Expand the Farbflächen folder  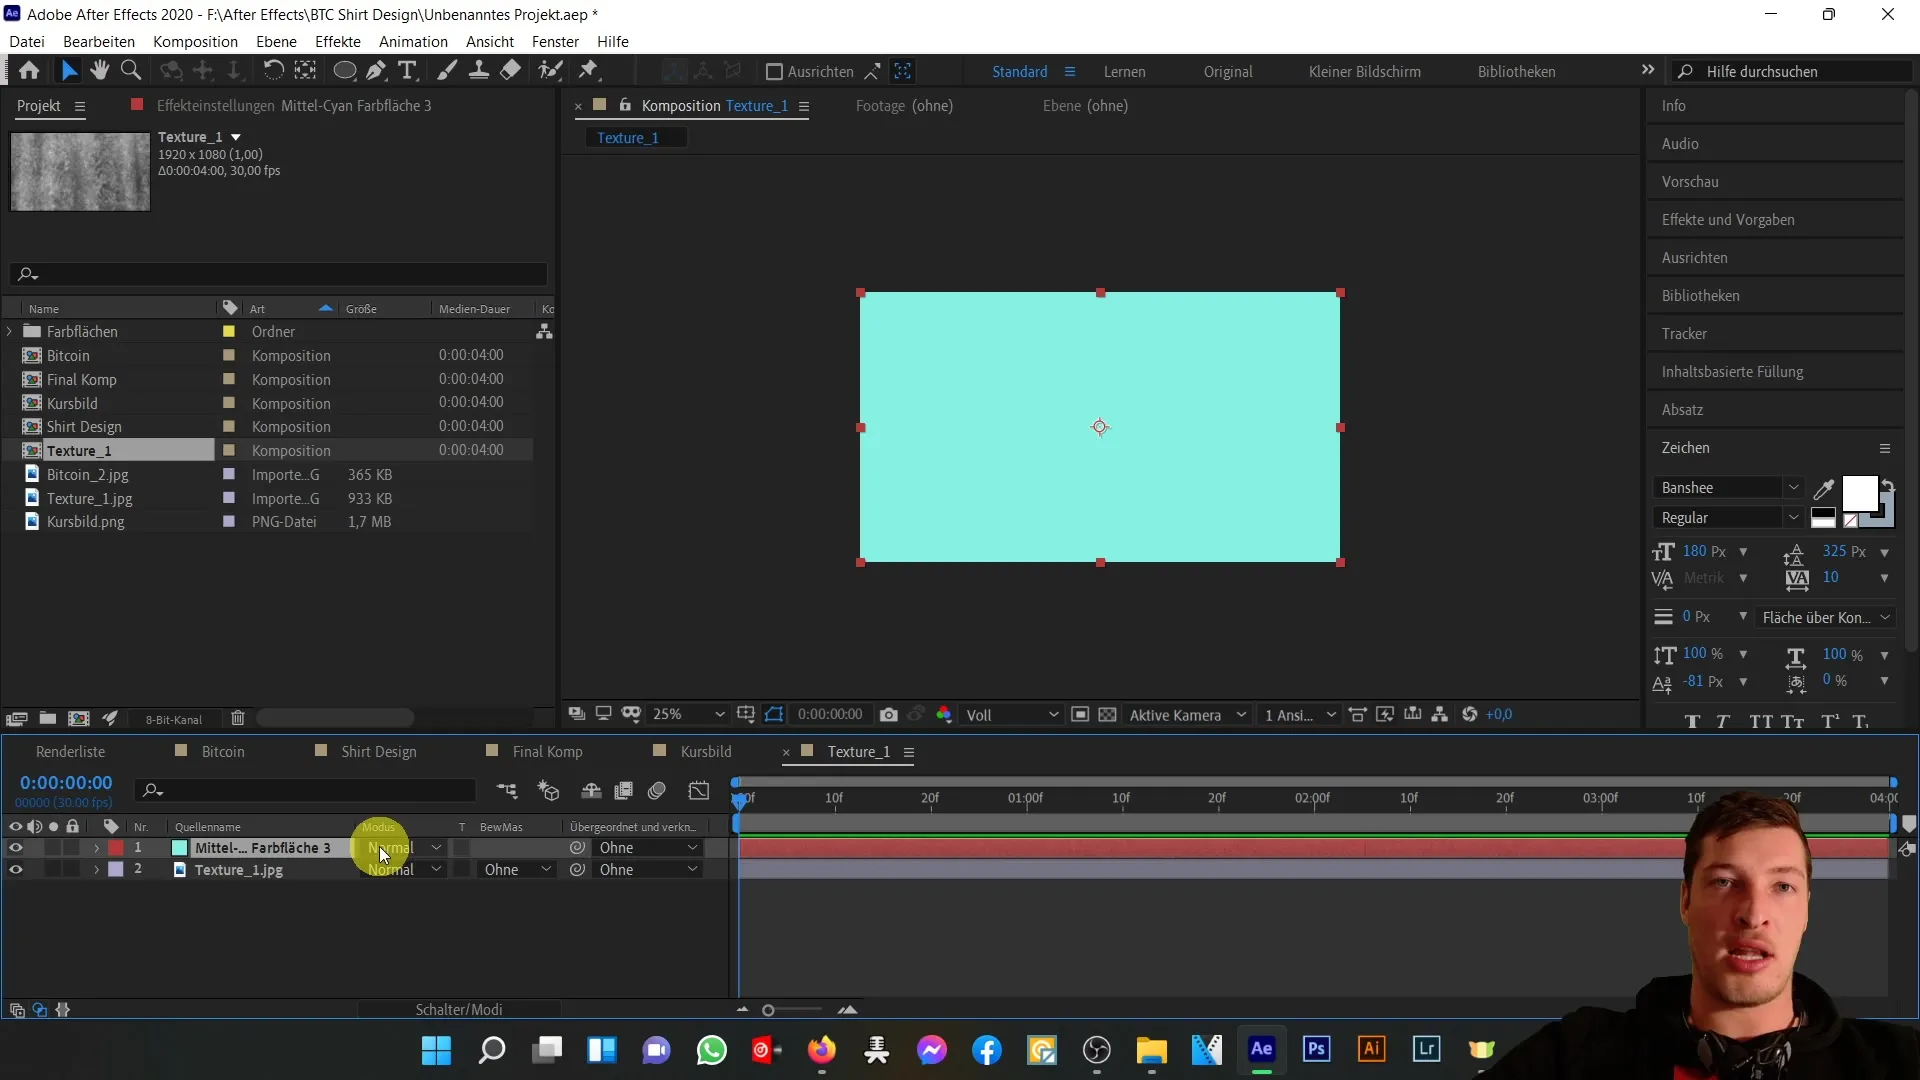[x=10, y=331]
